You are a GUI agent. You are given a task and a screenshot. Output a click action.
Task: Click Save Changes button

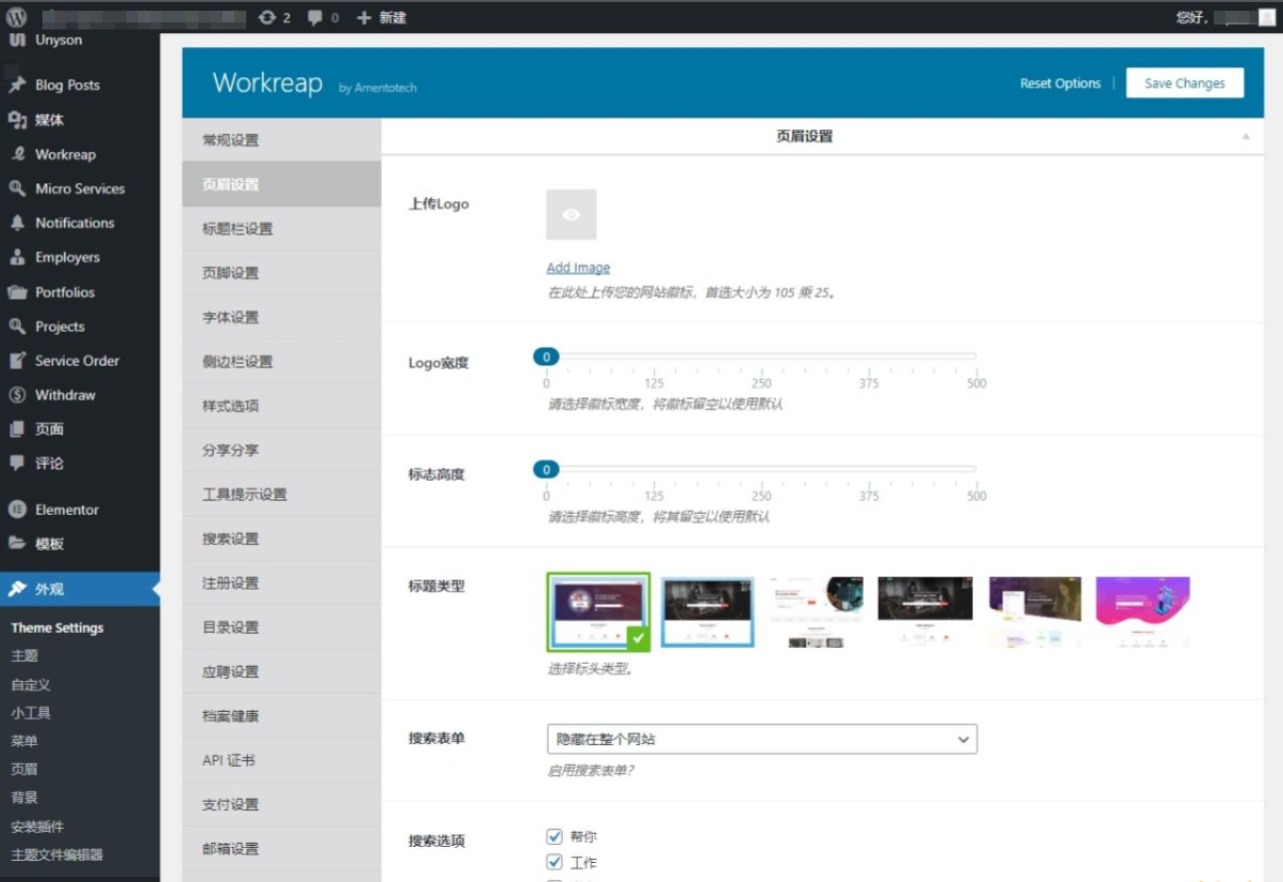(x=1185, y=83)
